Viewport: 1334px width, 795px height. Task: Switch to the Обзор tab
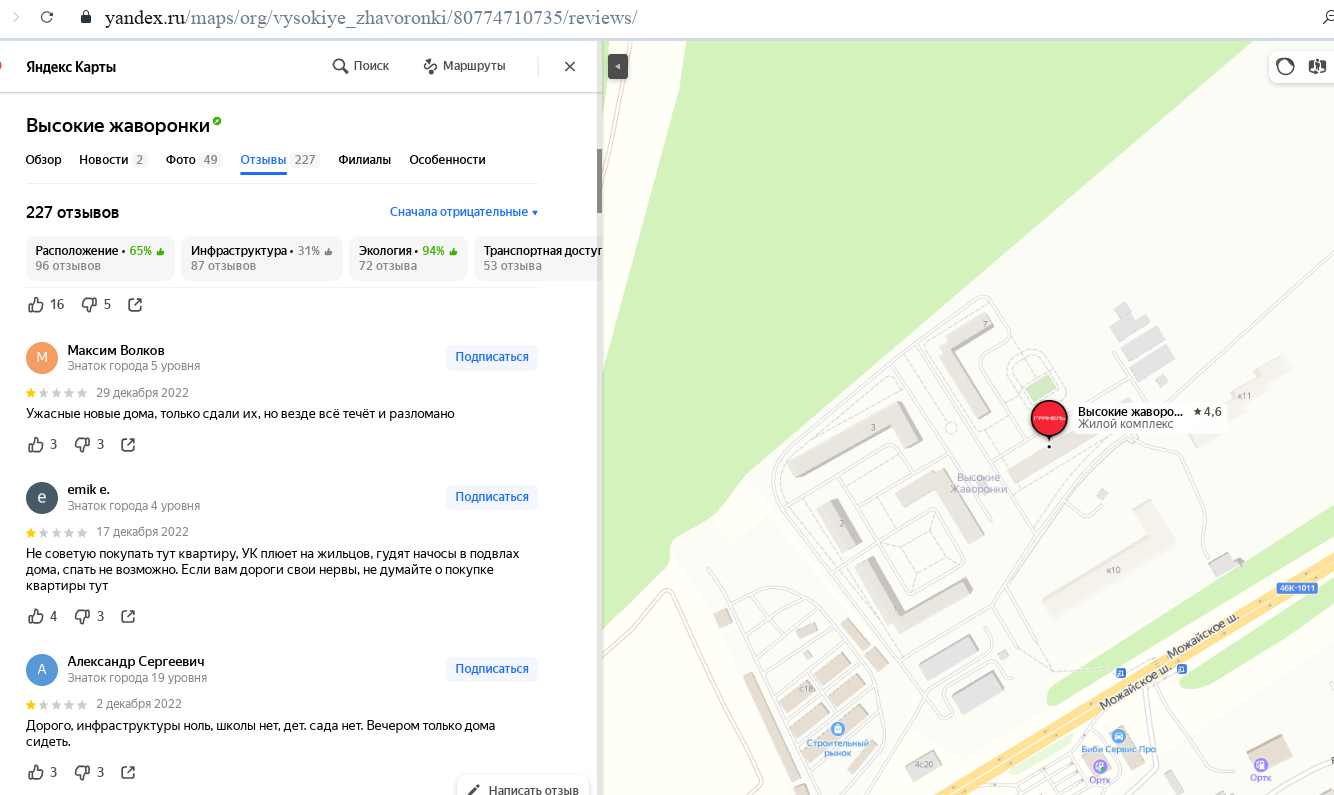click(x=44, y=160)
